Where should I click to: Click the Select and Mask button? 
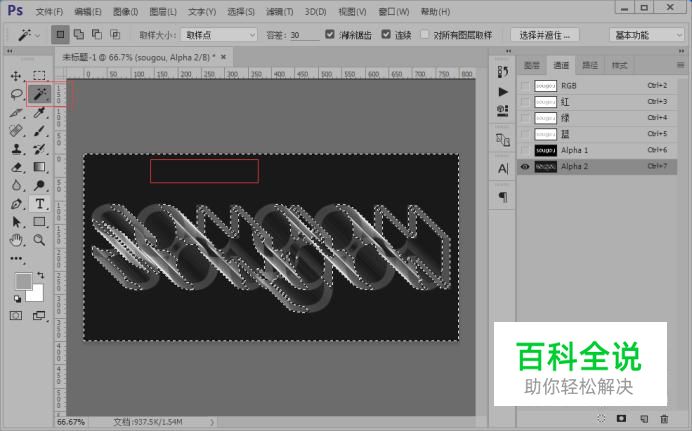point(545,35)
